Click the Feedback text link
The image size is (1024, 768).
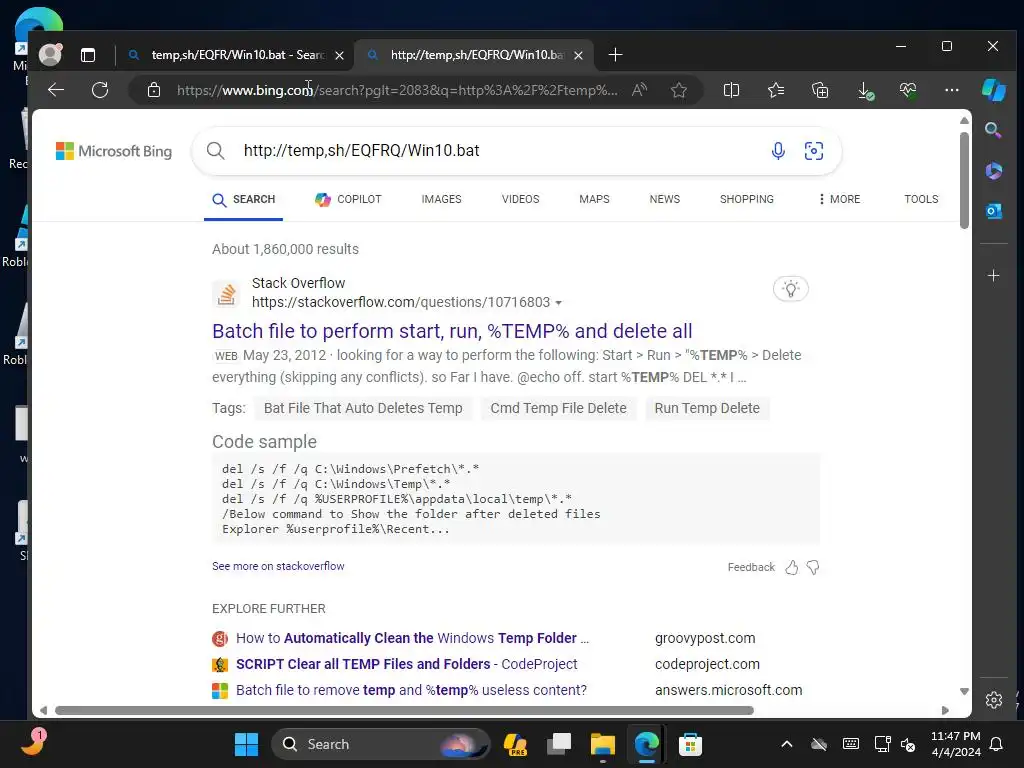751,568
